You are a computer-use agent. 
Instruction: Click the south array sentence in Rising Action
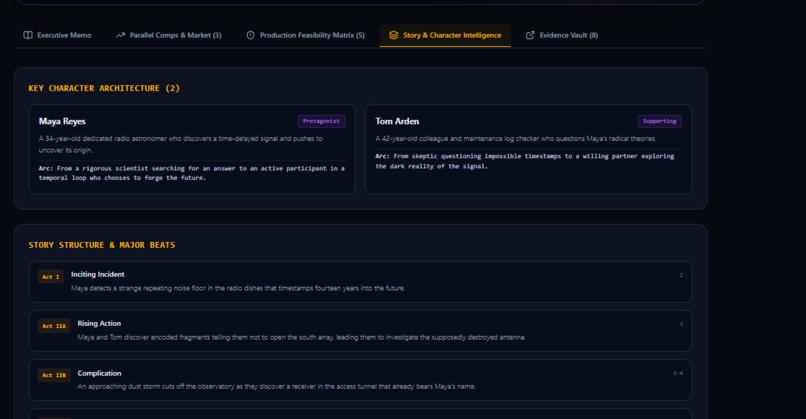coord(302,338)
